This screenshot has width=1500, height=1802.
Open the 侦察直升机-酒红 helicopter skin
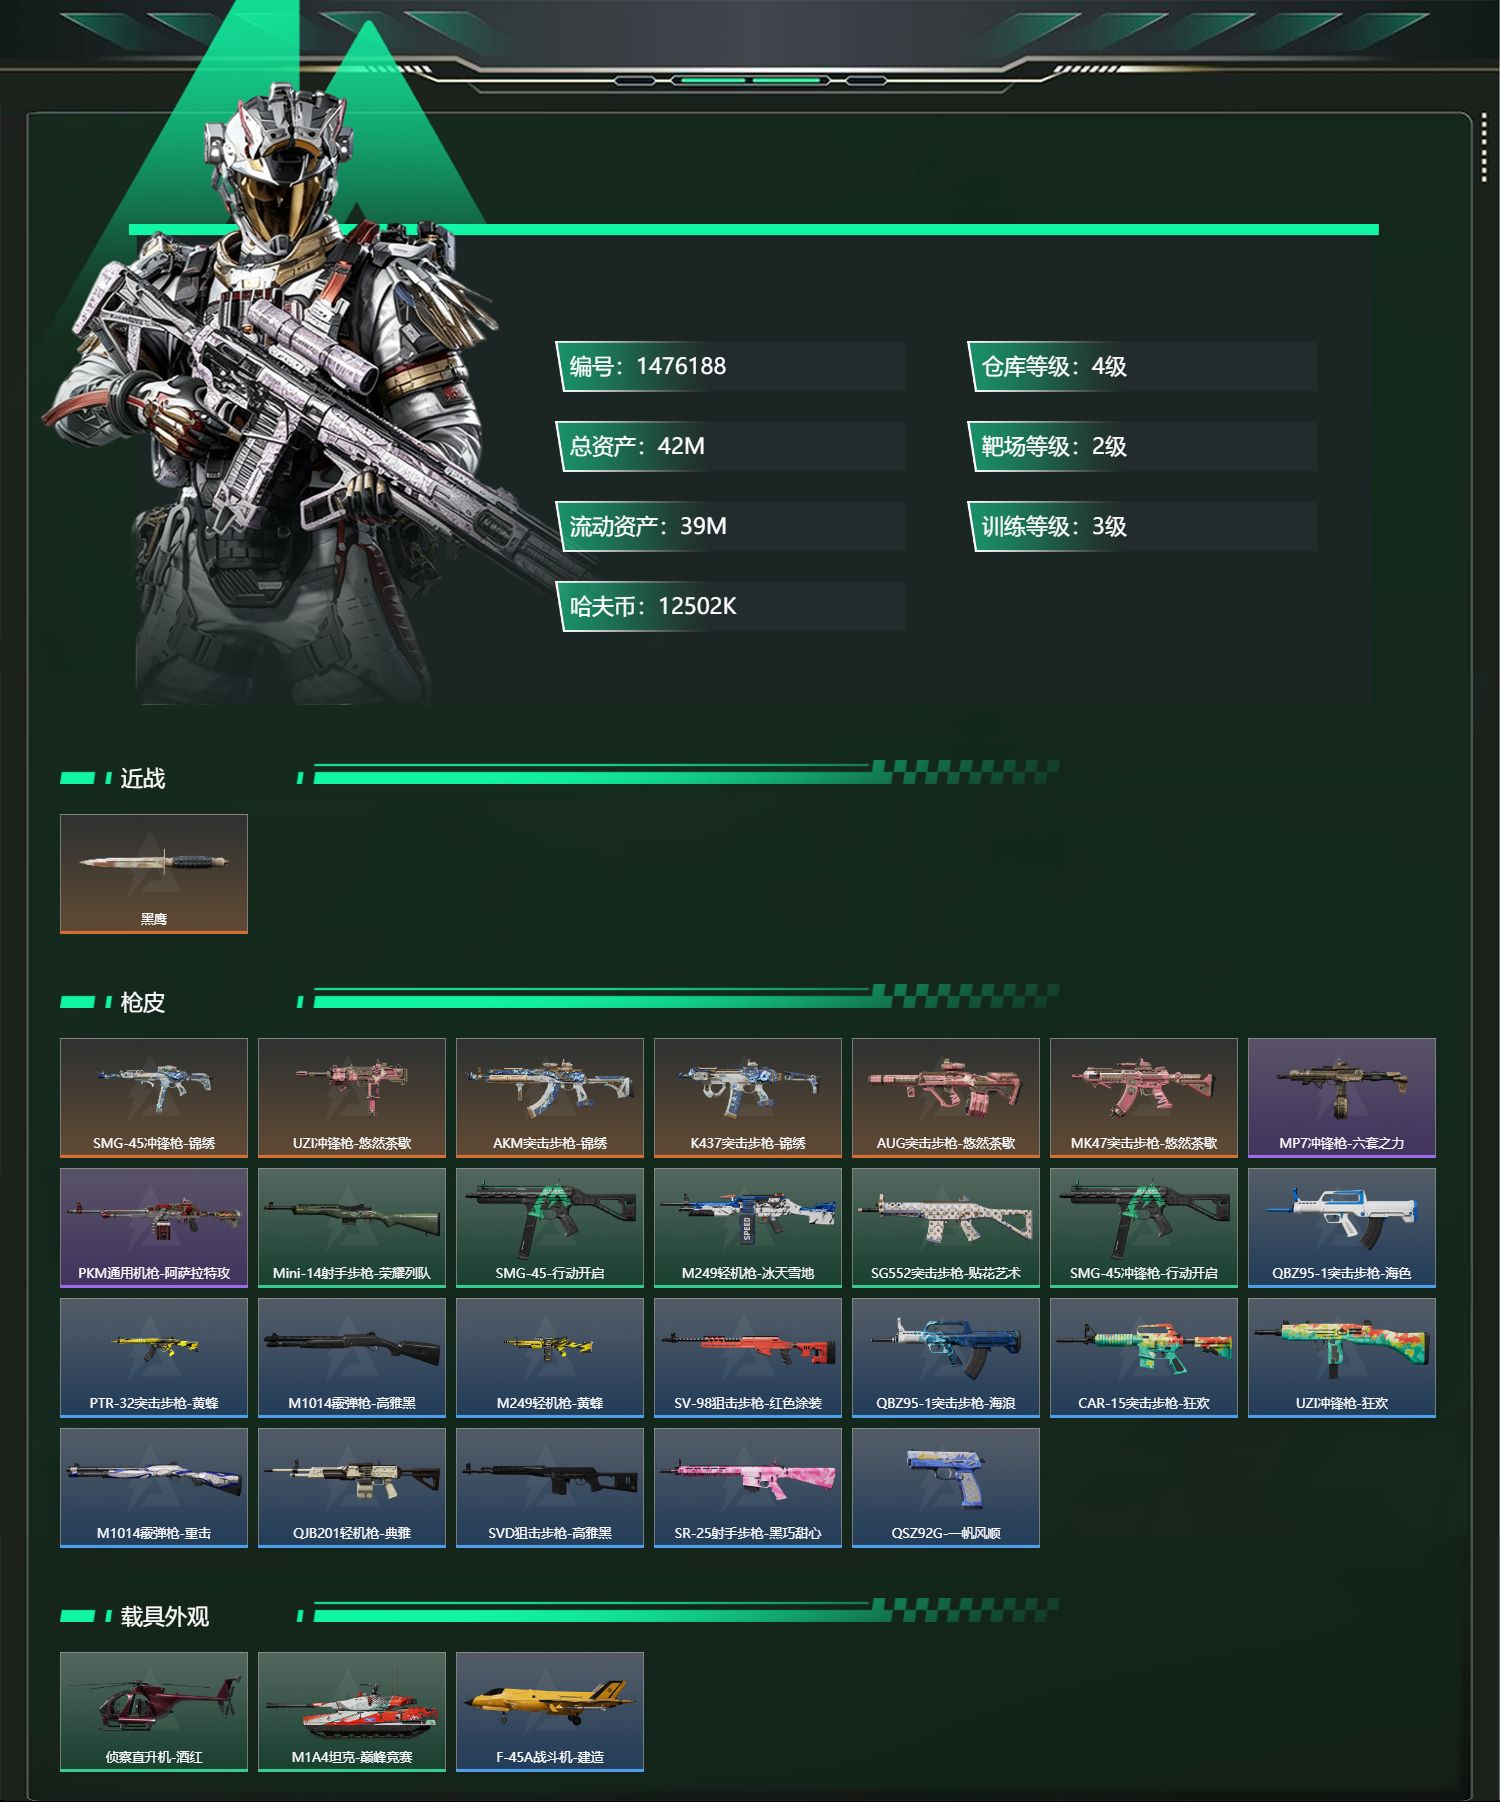point(154,1712)
